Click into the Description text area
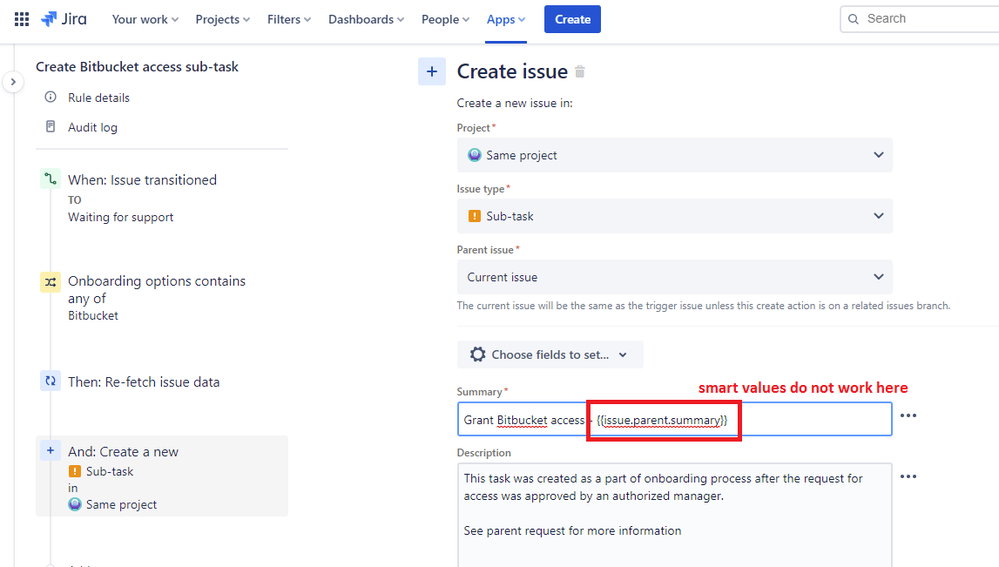 674,515
